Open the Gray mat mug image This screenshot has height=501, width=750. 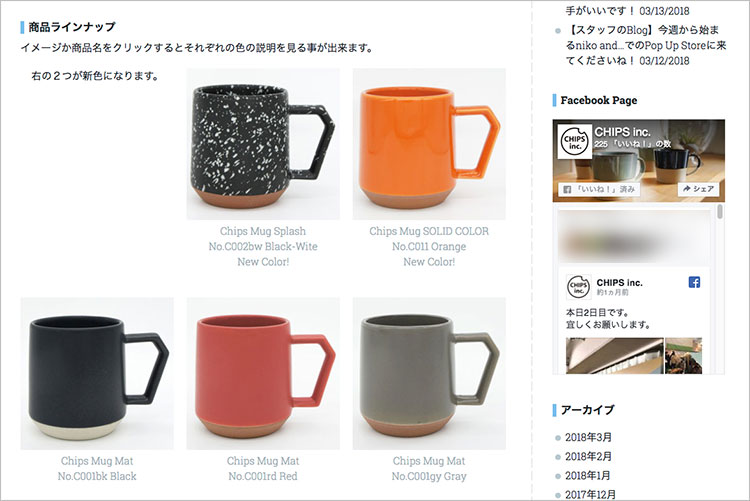pyautogui.click(x=429, y=373)
